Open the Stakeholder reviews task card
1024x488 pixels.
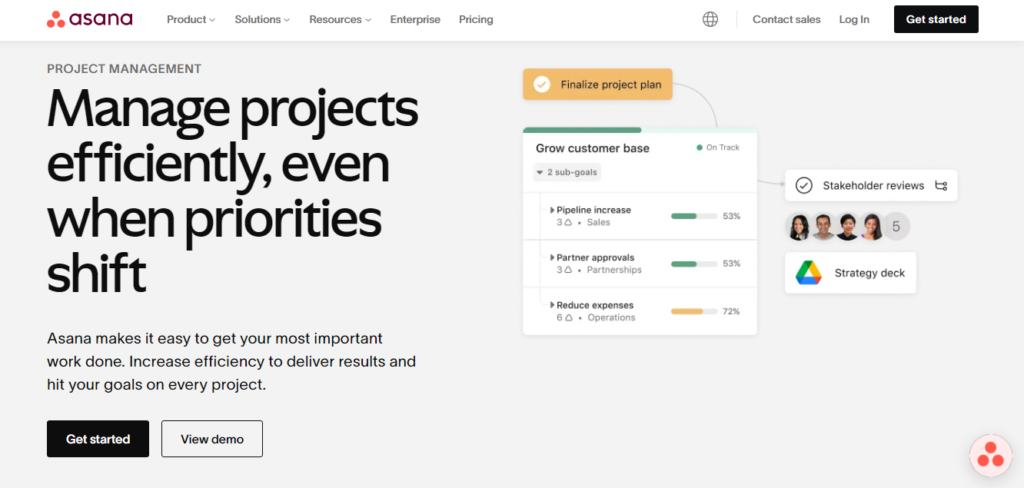click(x=871, y=186)
